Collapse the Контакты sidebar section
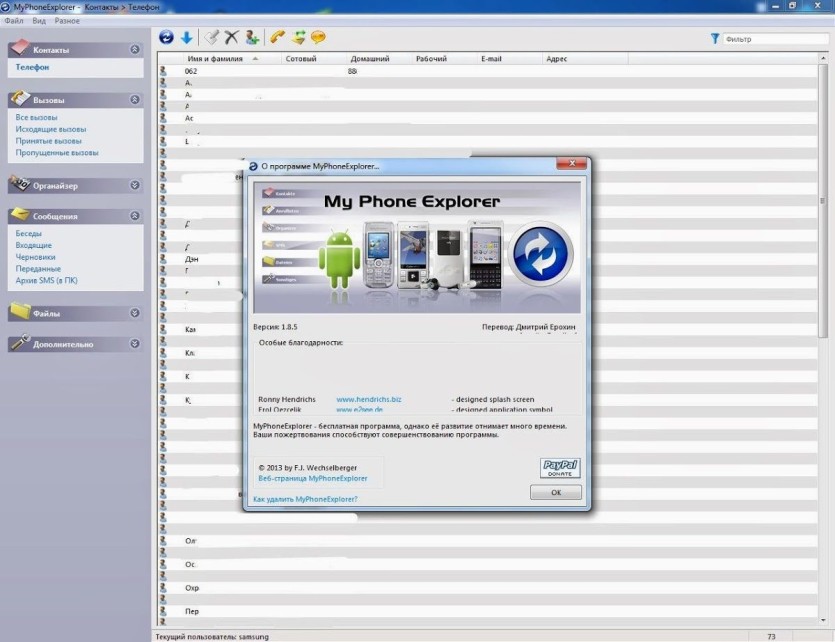This screenshot has height=642, width=835. coord(135,50)
